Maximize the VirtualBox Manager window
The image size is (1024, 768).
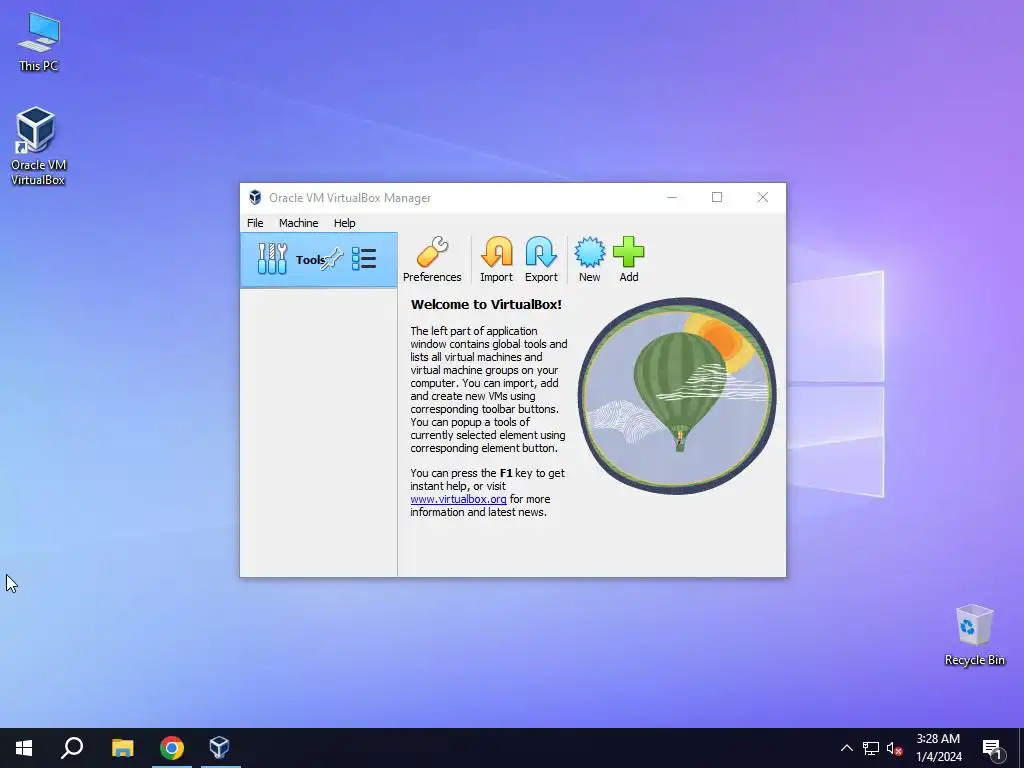coord(716,197)
